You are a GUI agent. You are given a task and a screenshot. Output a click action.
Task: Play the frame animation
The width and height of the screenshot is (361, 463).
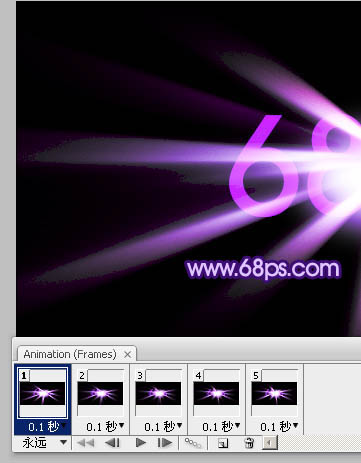click(141, 443)
